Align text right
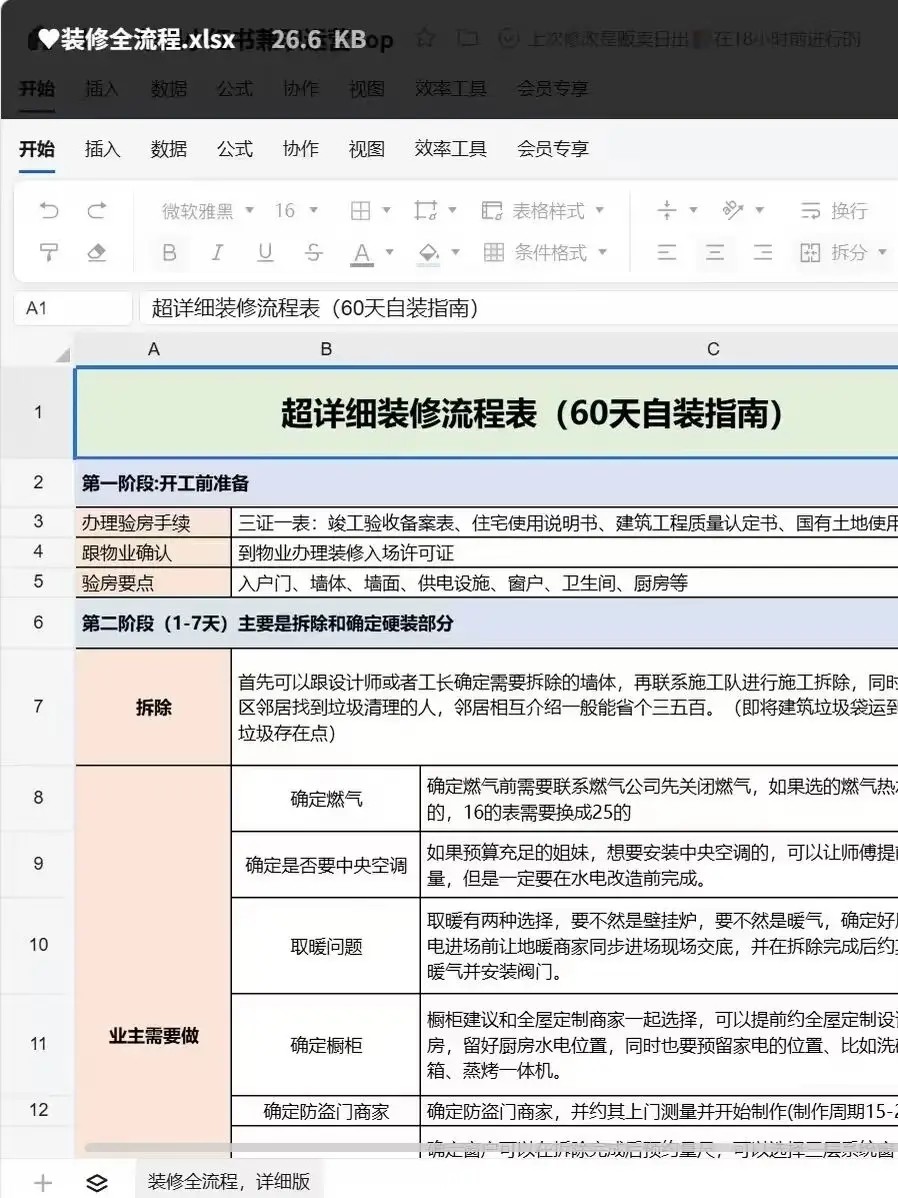Screen dimensions: 898x1198 [x=763, y=252]
